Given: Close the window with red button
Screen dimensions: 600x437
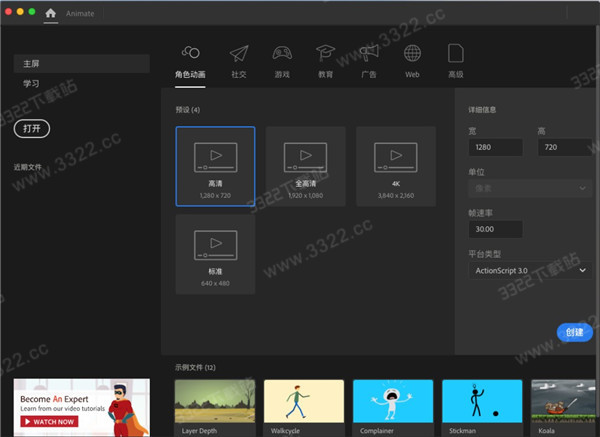Looking at the screenshot, I should (x=8, y=11).
